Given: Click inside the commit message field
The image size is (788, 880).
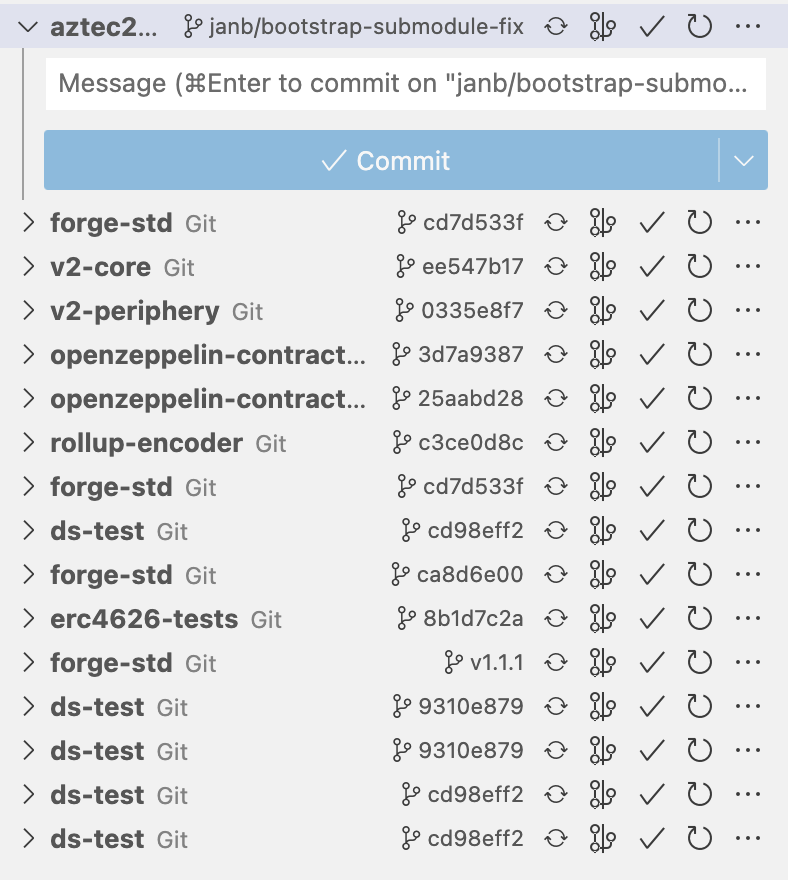Looking at the screenshot, I should tap(405, 84).
